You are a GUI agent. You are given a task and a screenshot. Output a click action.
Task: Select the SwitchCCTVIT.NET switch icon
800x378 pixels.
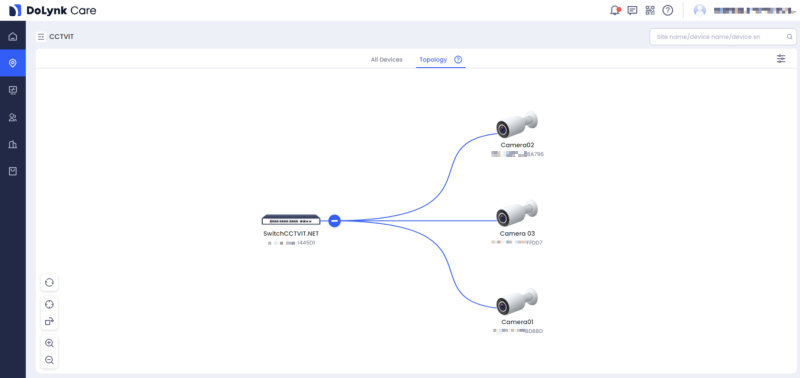[x=291, y=220]
